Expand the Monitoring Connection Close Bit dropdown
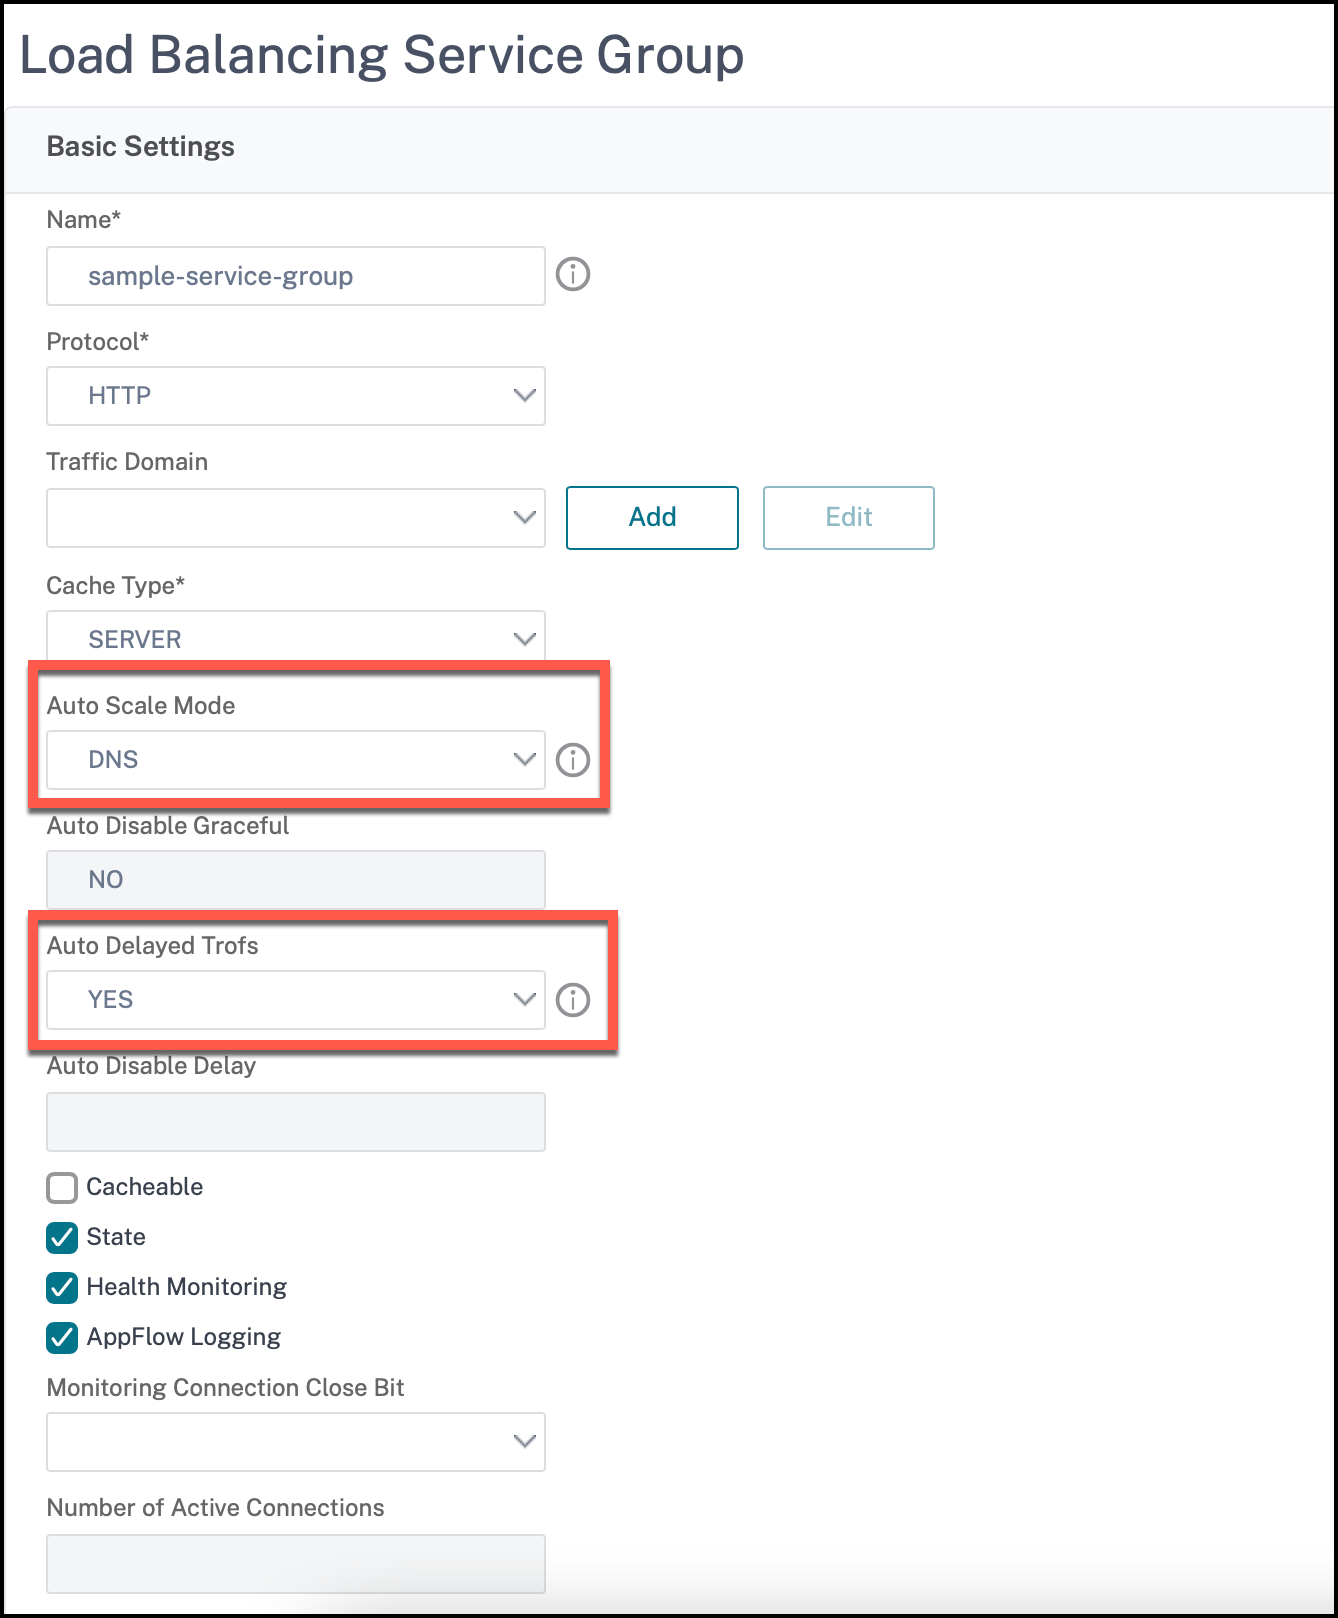Screen dimensions: 1338x1618 (296, 1442)
